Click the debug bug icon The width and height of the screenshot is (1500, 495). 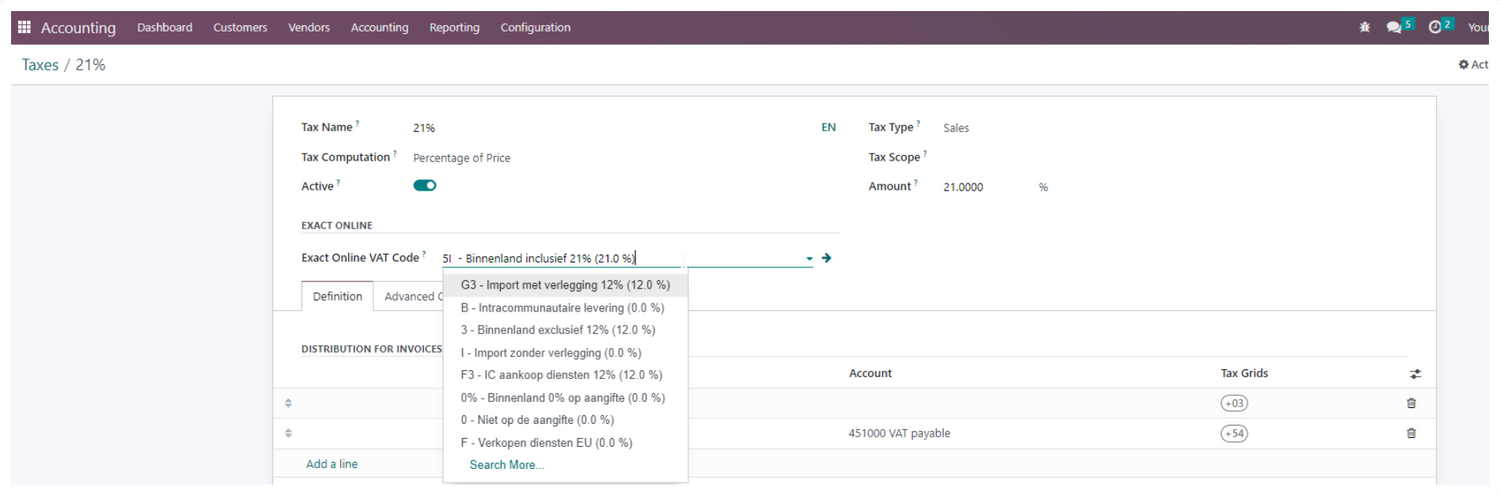pos(1365,28)
